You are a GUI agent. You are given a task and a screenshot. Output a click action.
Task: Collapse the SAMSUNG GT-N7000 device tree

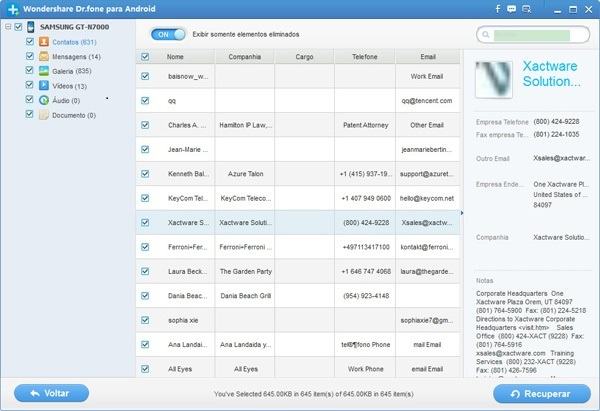pyautogui.click(x=8, y=27)
